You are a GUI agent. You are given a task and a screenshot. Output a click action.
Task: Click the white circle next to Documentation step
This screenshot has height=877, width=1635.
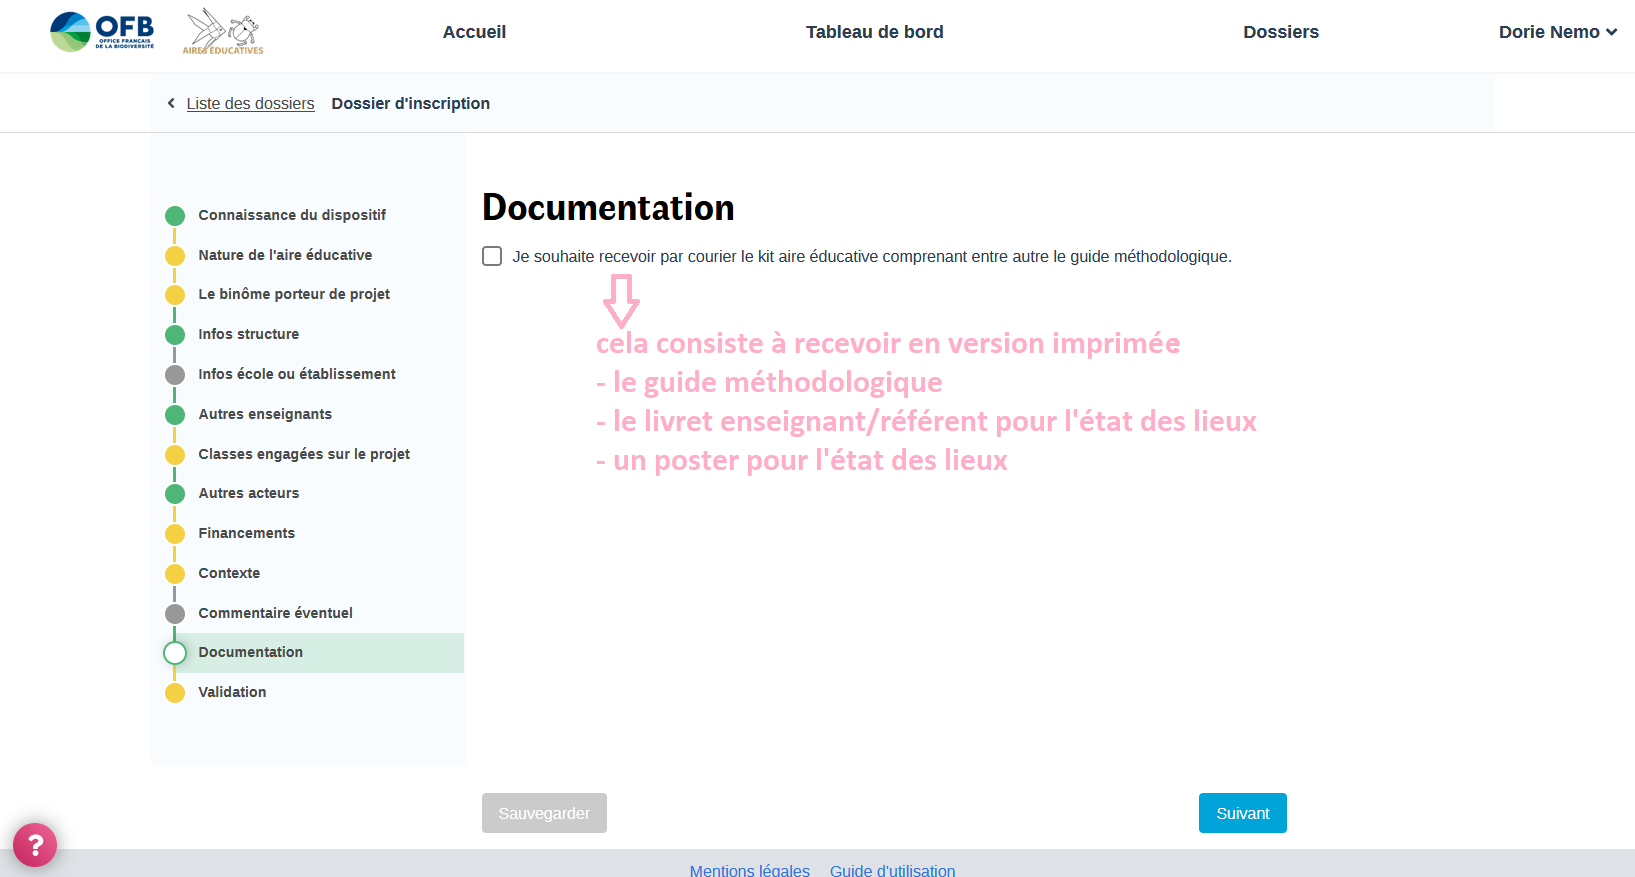[175, 653]
